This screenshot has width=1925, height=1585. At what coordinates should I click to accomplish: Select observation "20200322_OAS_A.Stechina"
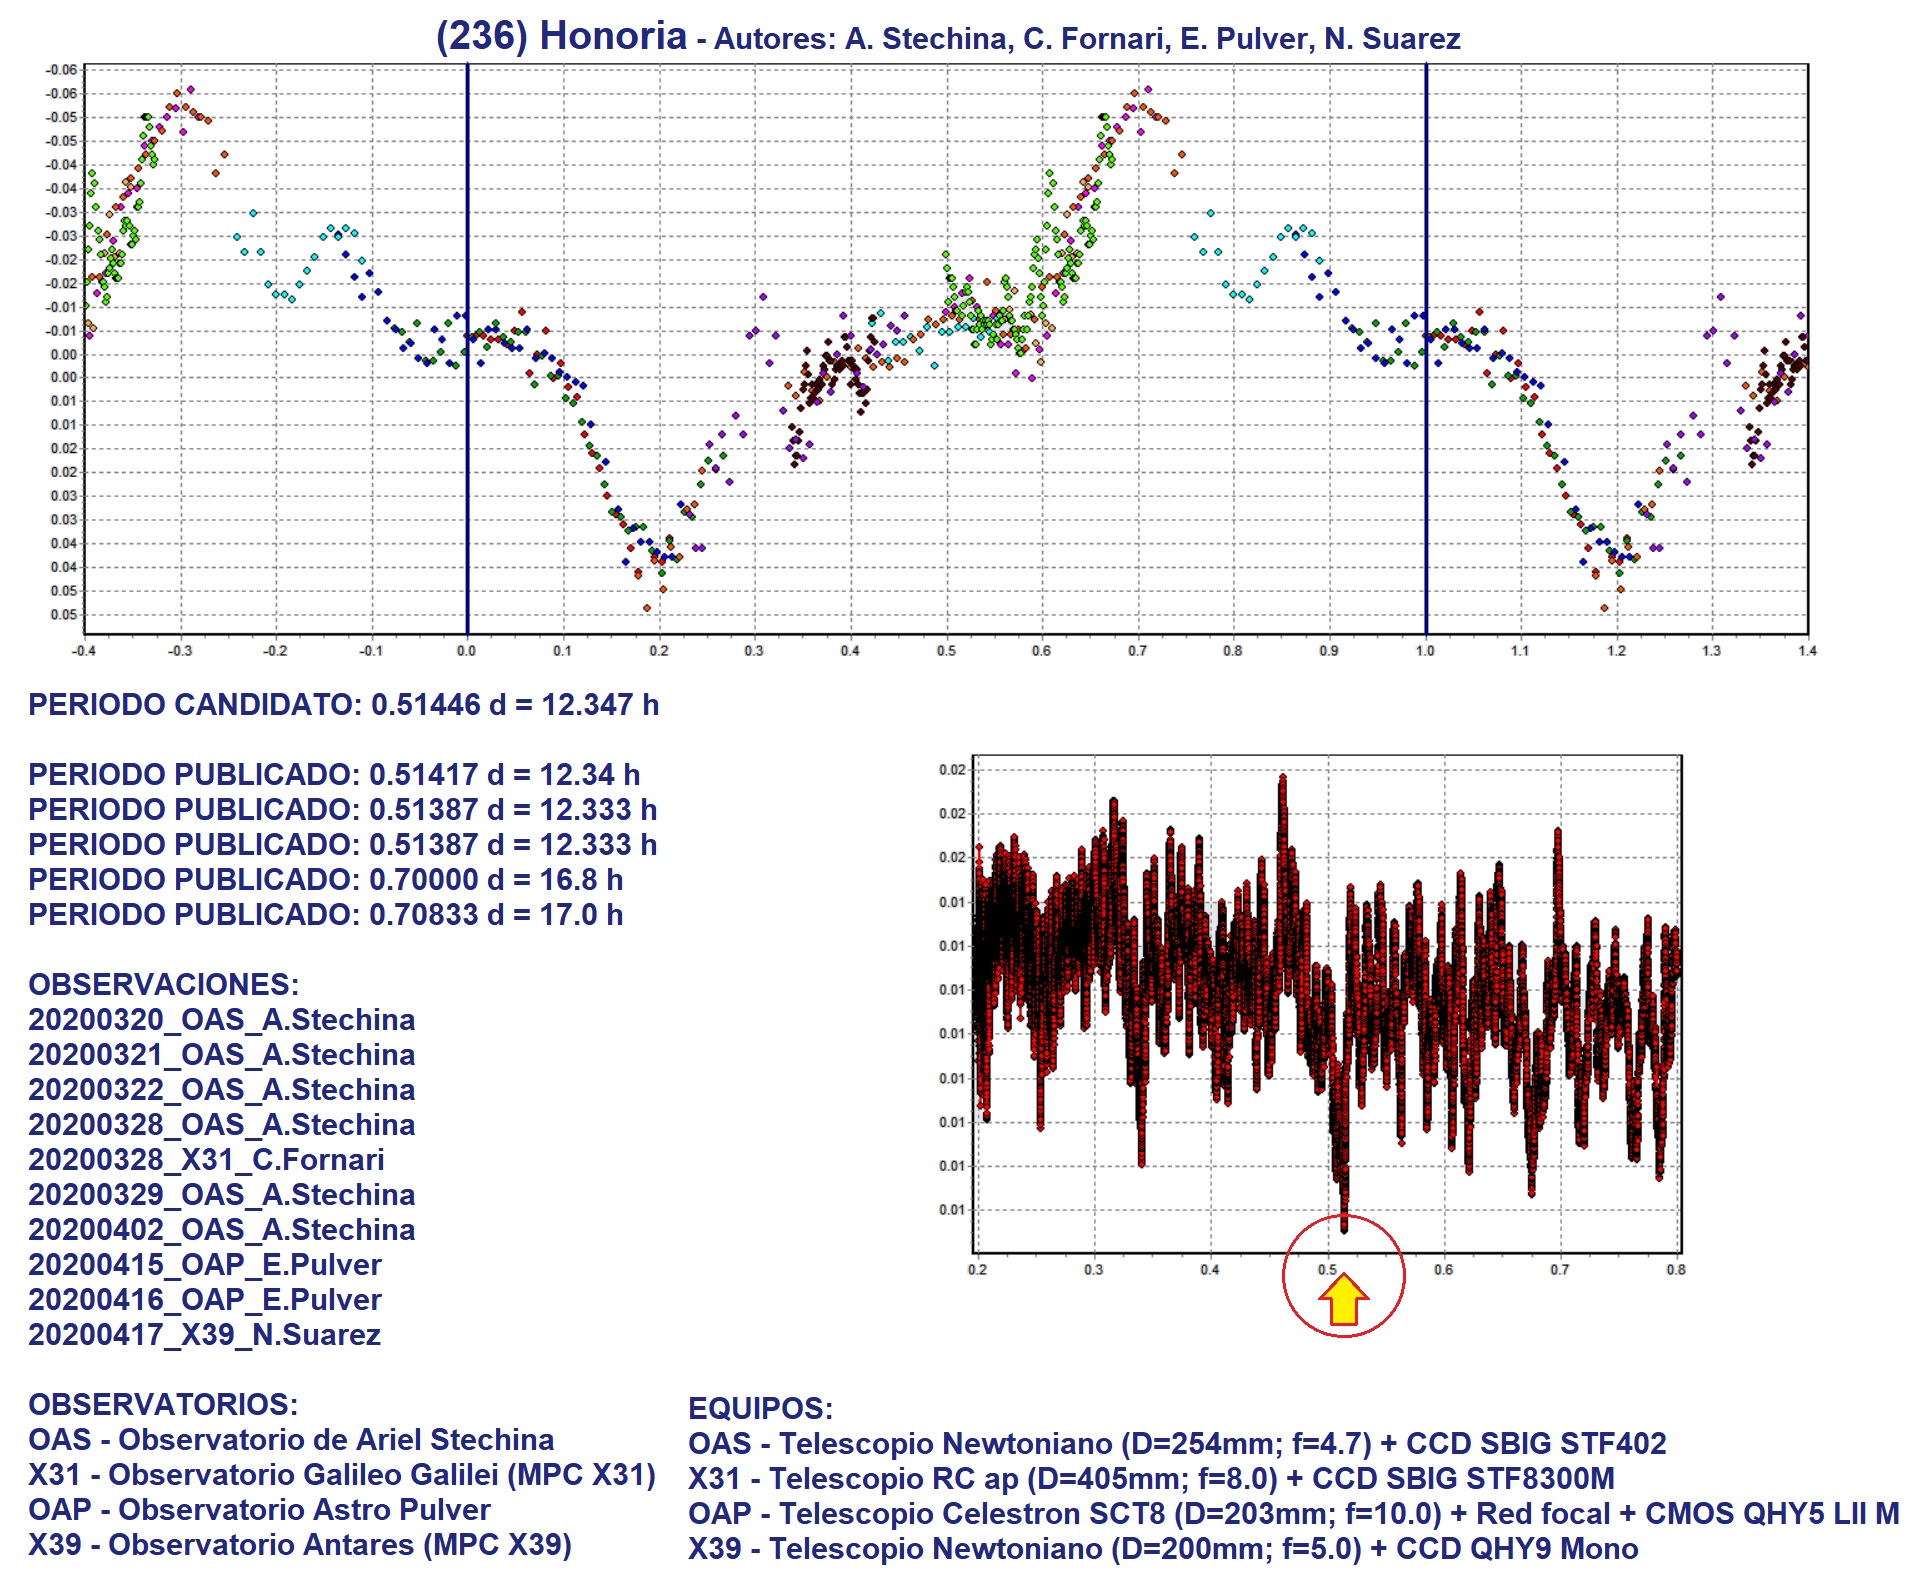point(221,1090)
